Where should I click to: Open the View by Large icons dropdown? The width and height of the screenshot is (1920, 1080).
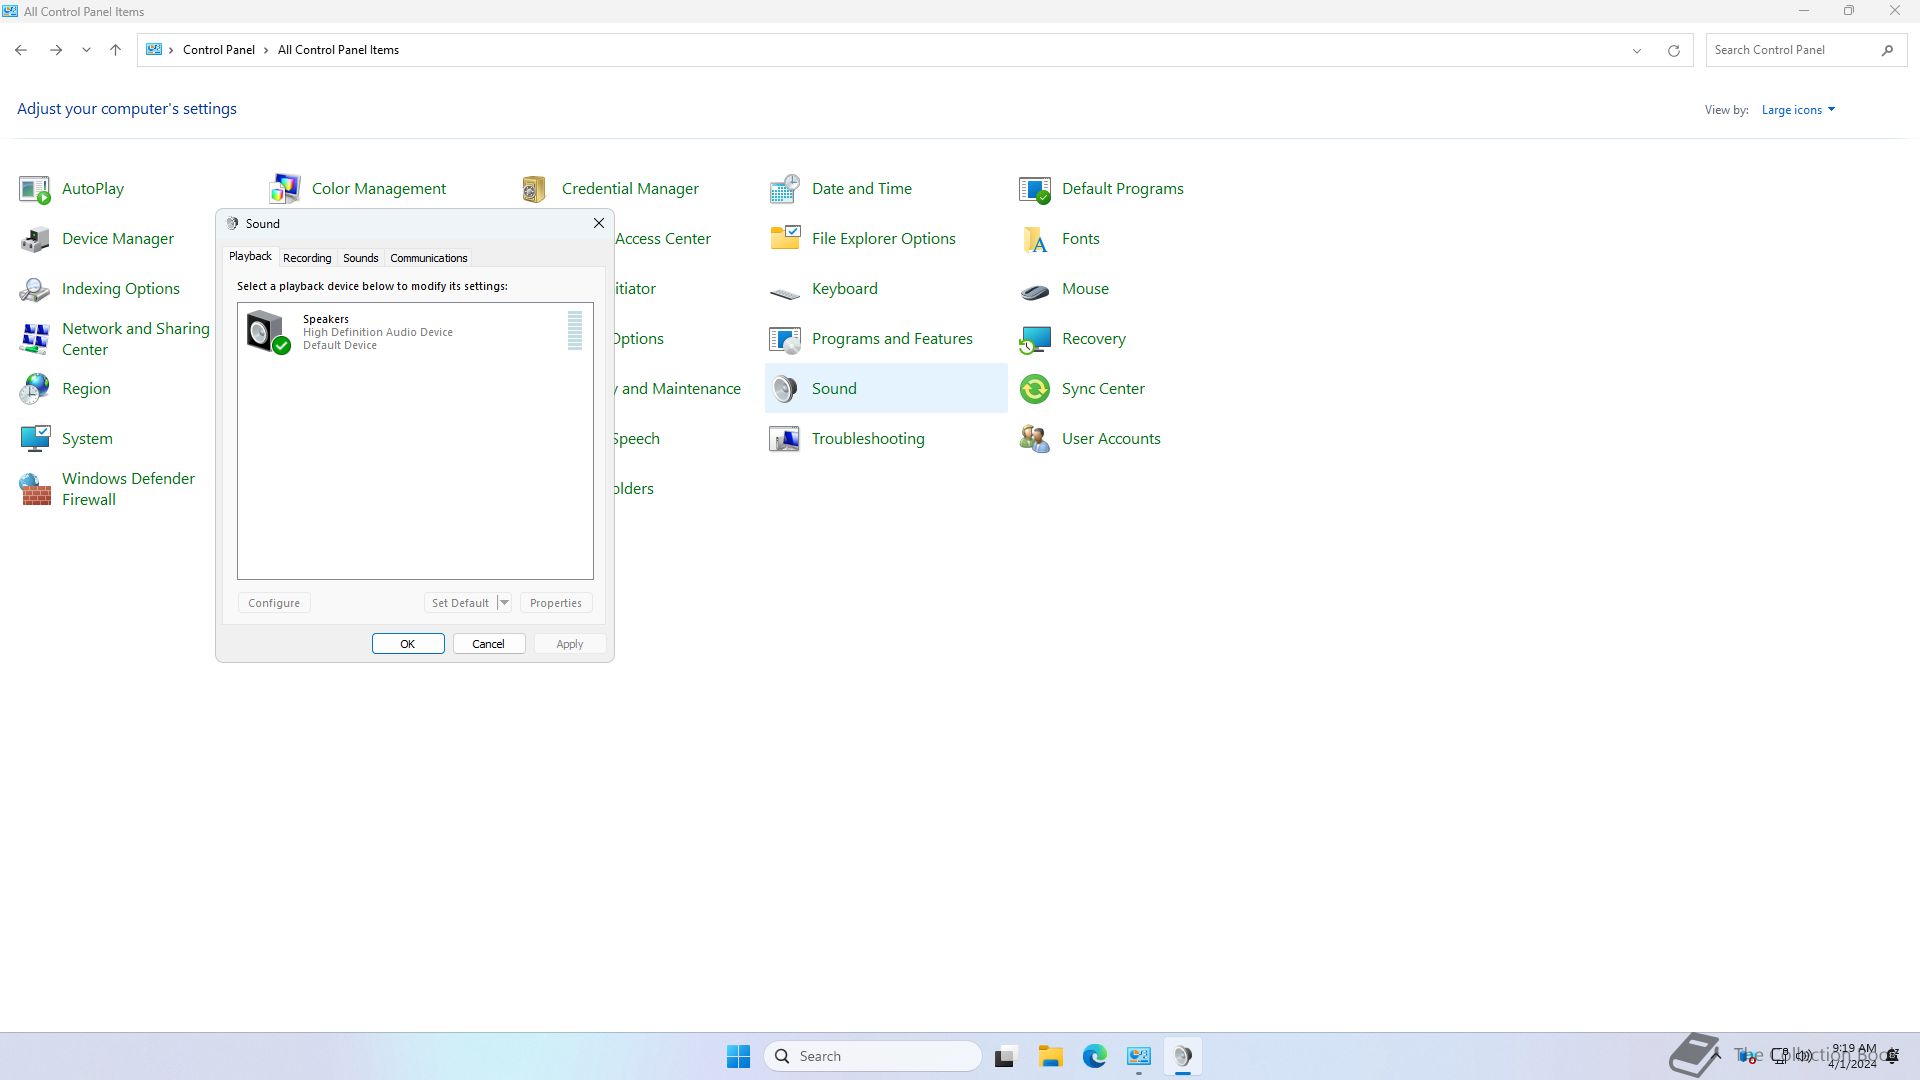(1798, 110)
